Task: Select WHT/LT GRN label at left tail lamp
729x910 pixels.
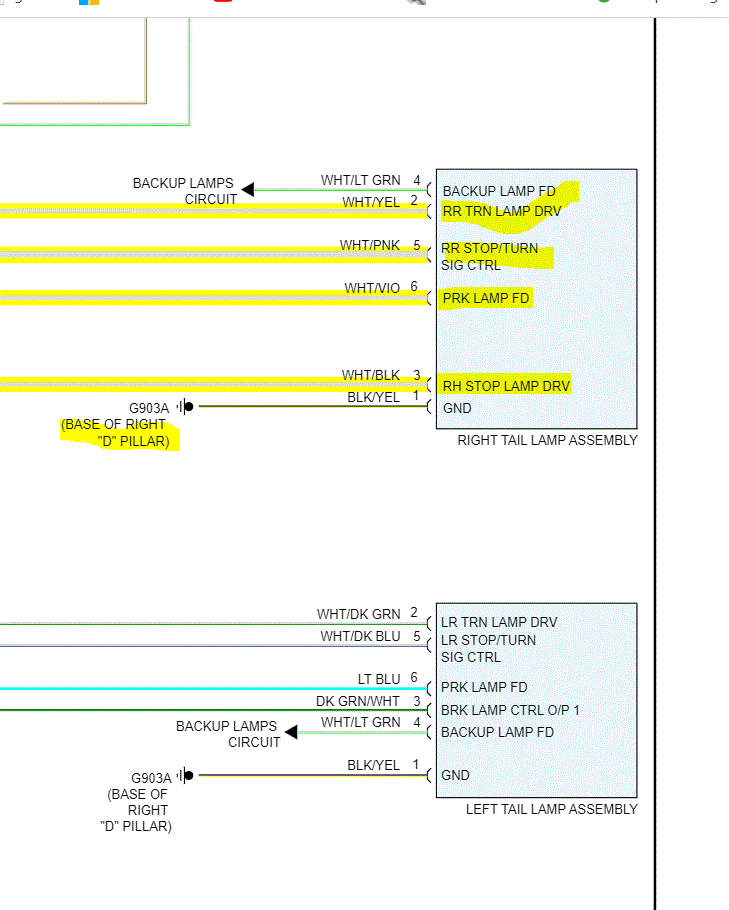Action: (x=360, y=723)
